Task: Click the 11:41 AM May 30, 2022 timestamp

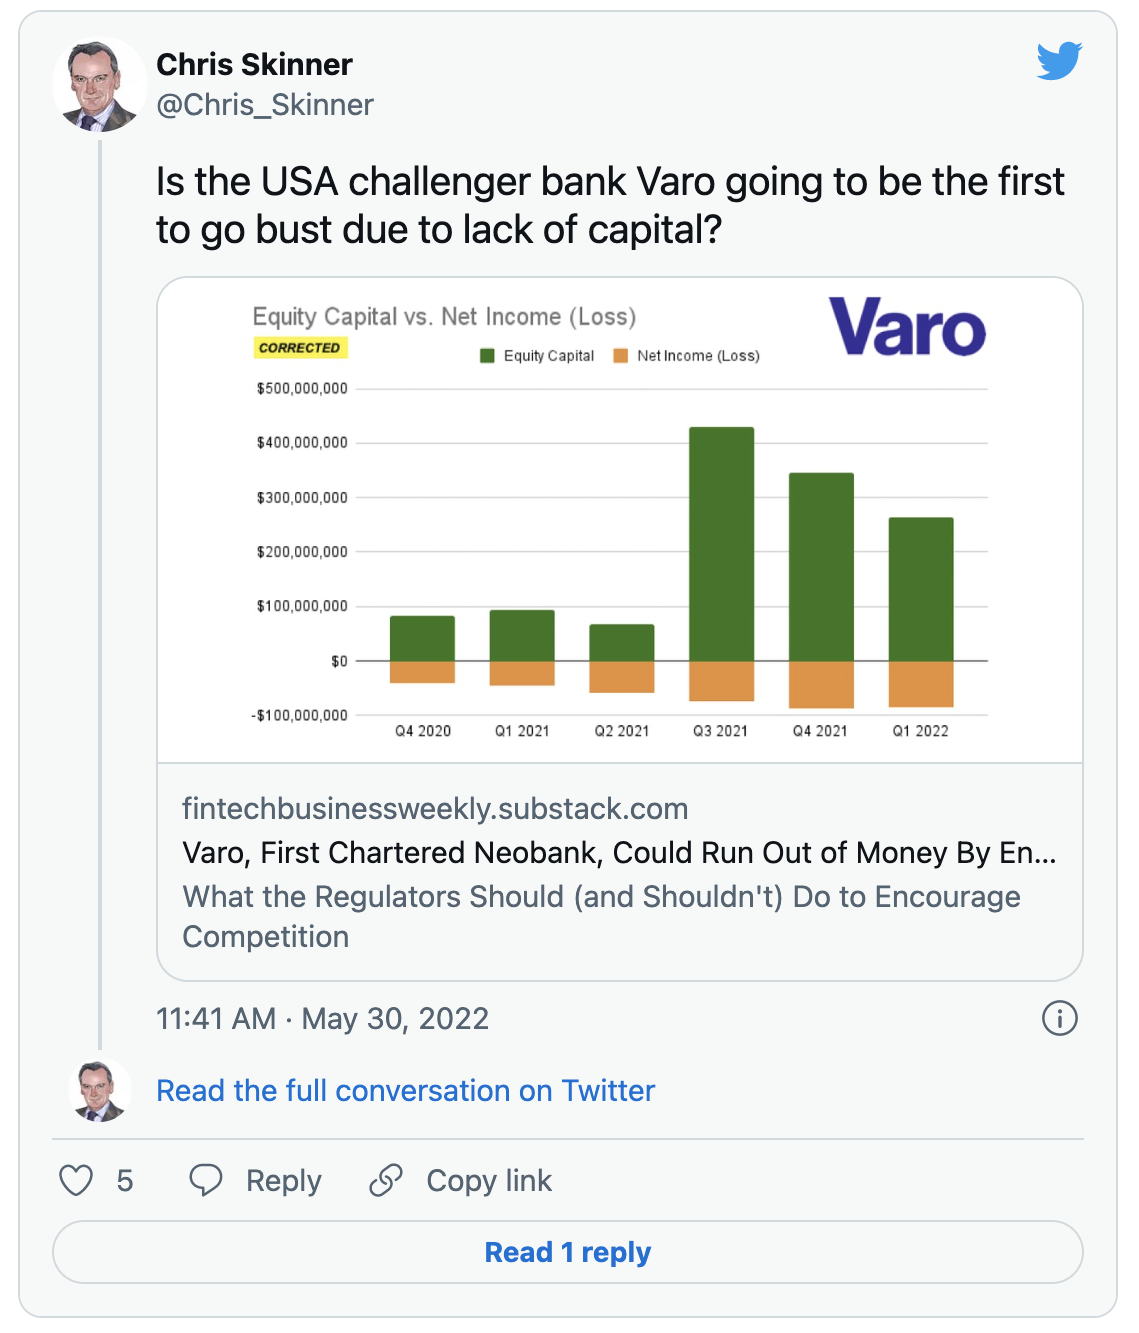Action: 322,1018
